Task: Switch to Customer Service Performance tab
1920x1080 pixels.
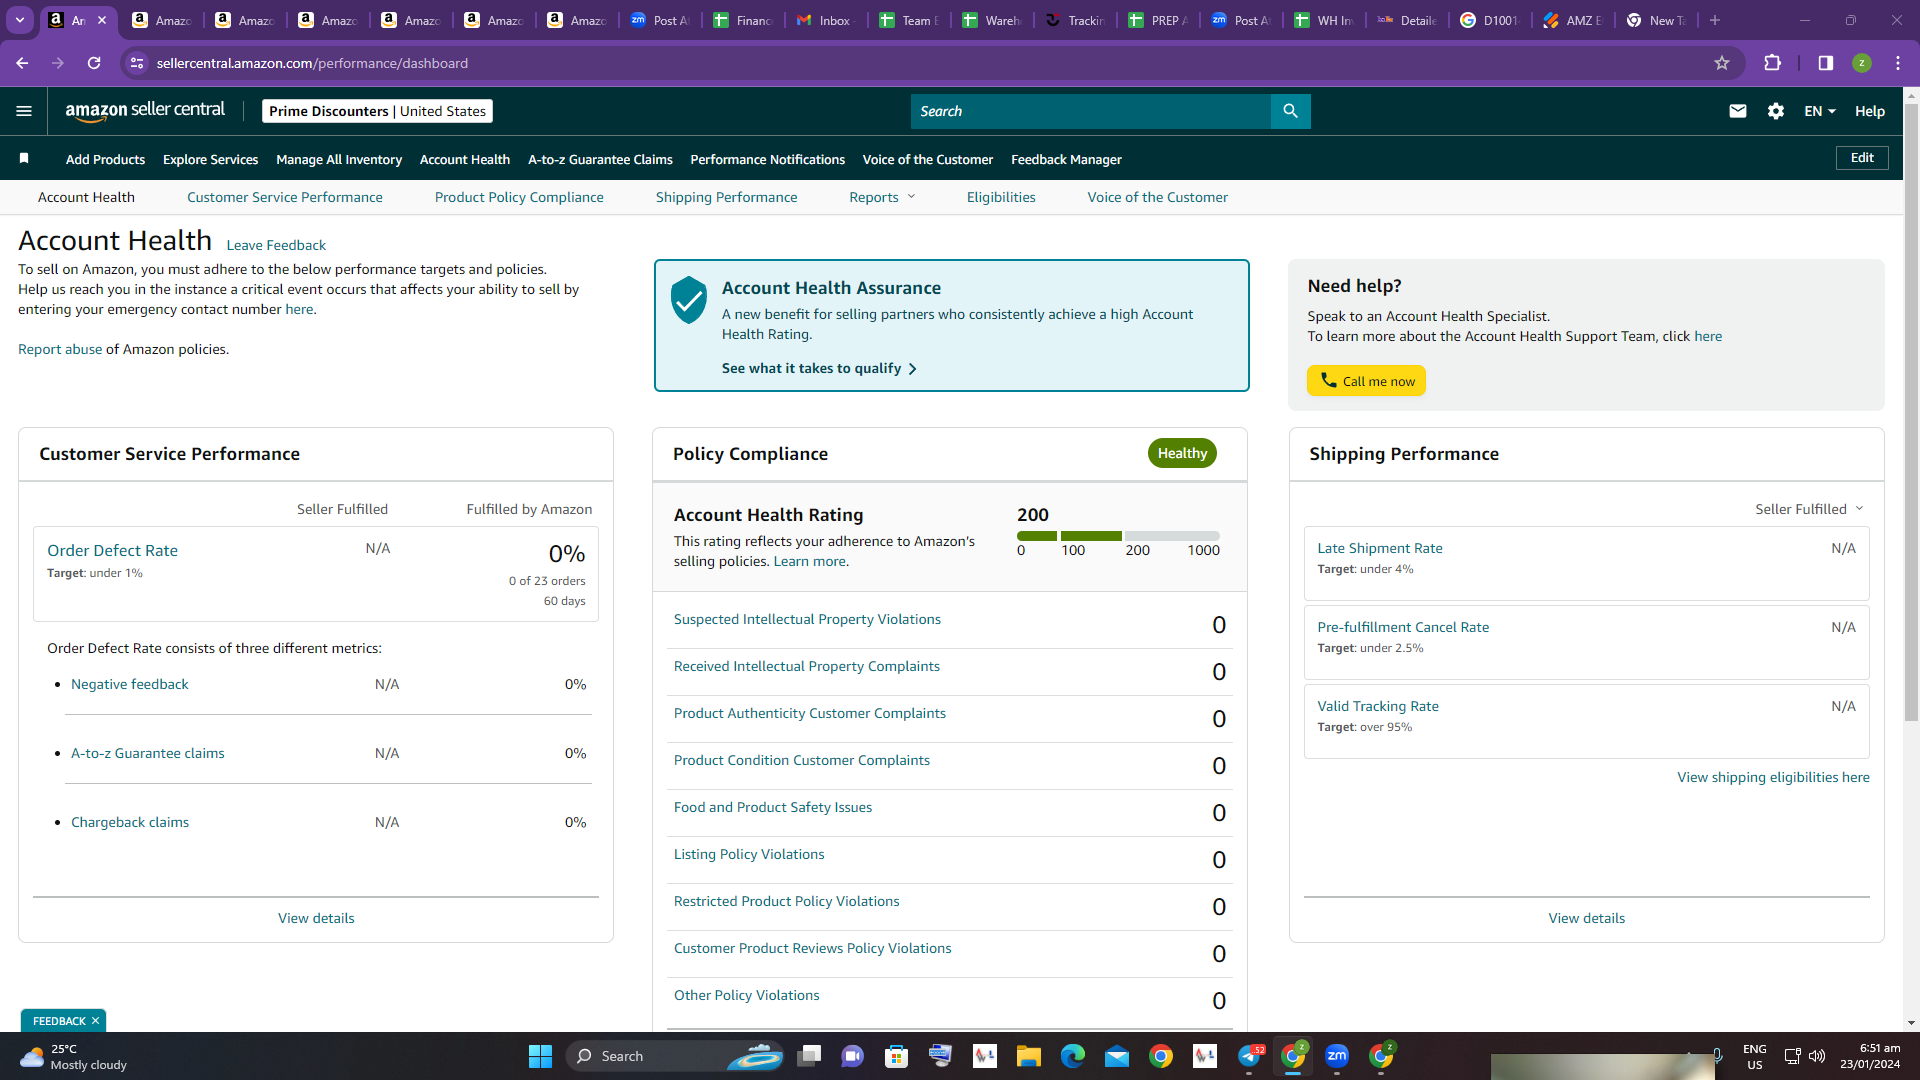Action: point(285,197)
